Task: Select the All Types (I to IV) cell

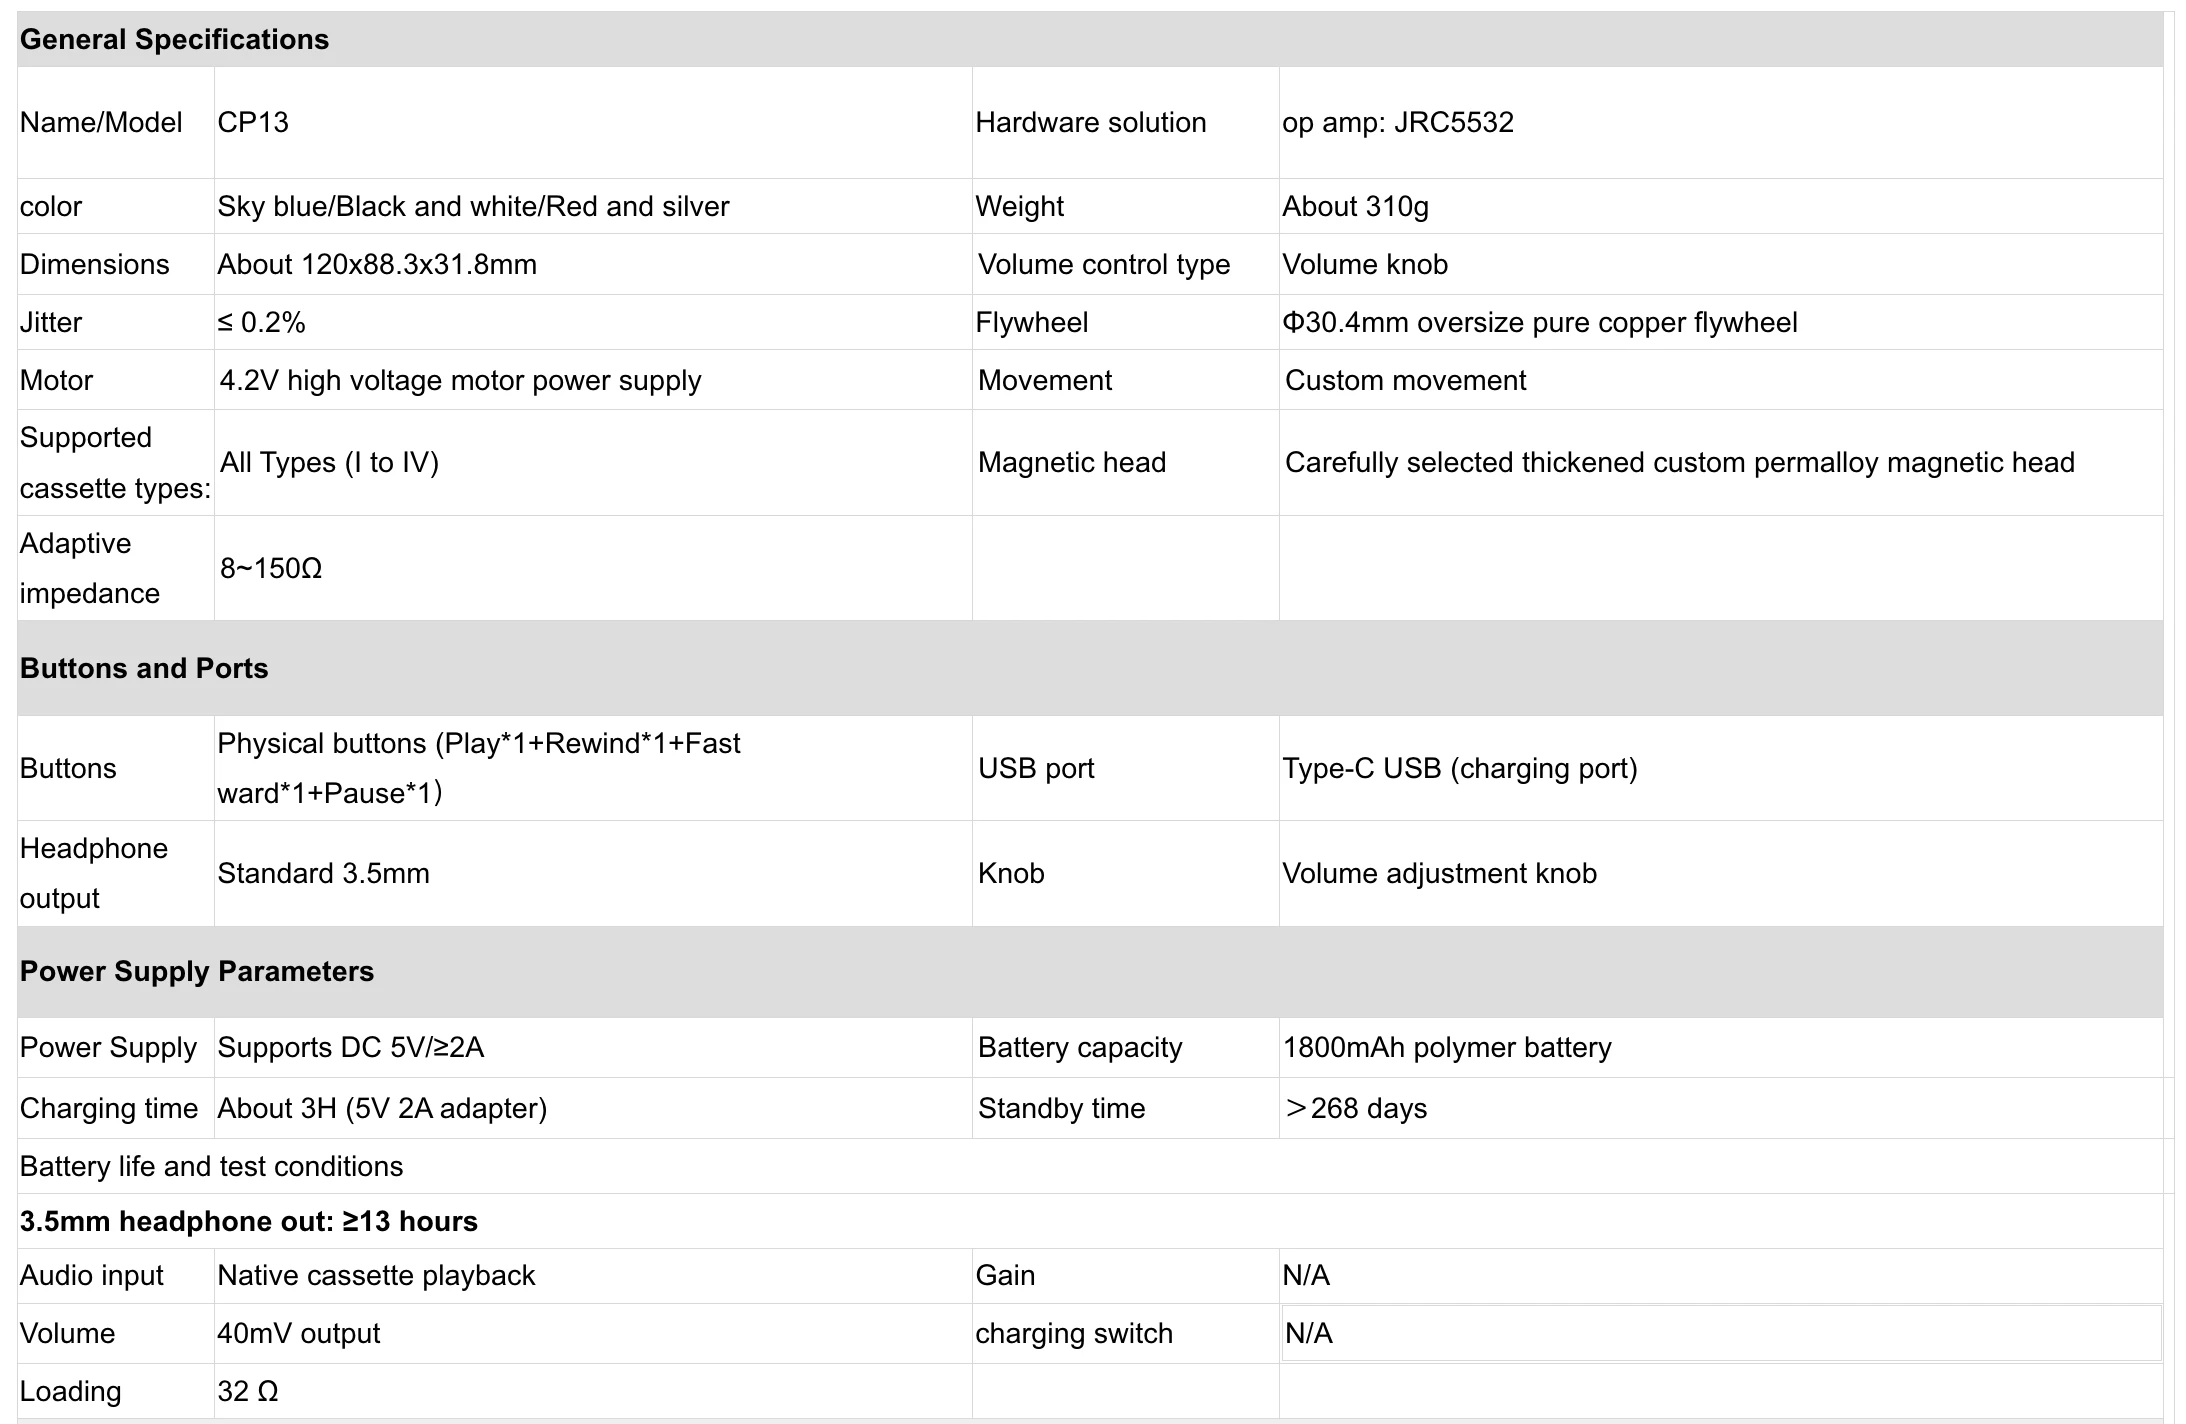Action: 593,462
